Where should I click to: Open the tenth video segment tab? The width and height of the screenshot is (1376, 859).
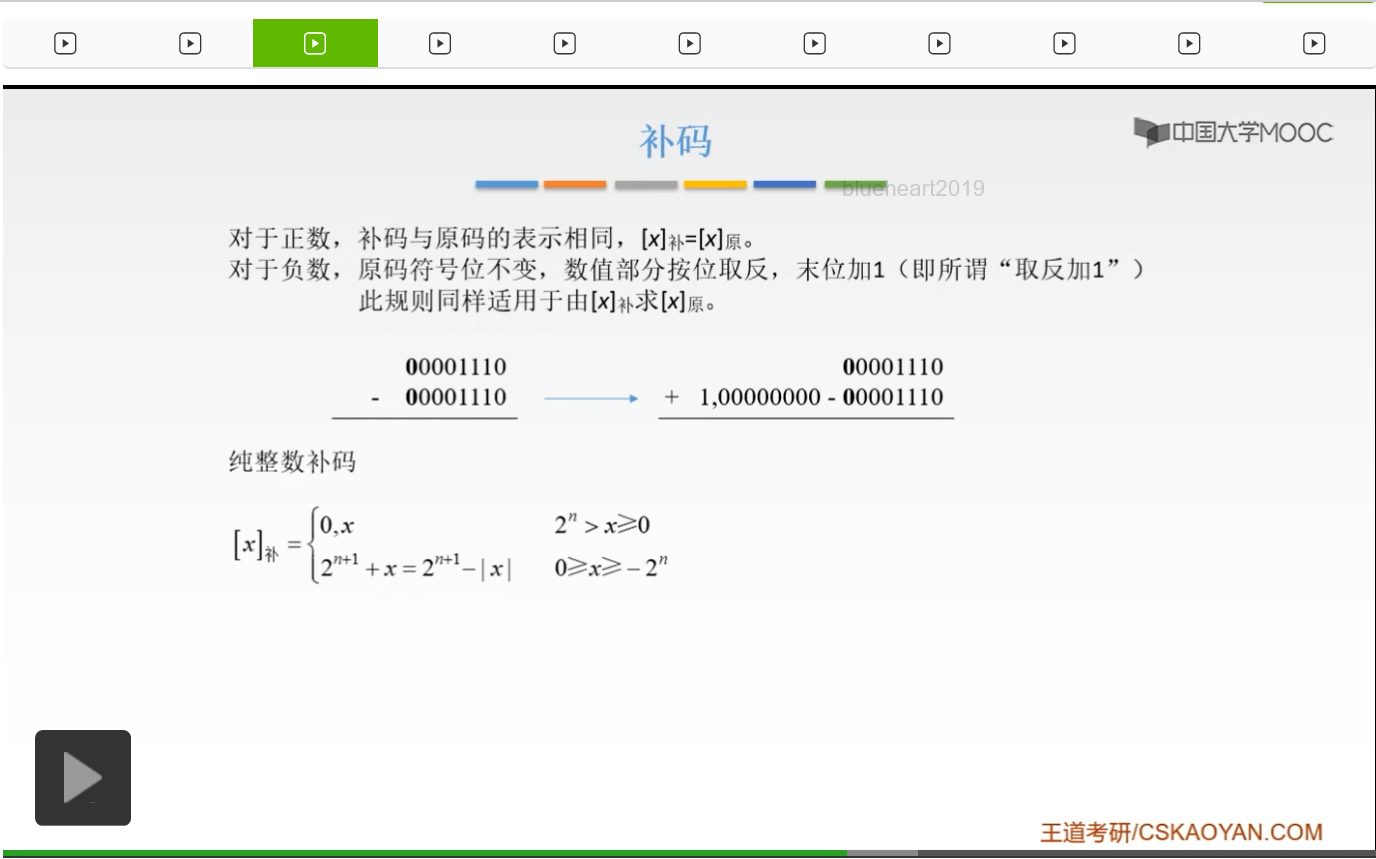1190,44
